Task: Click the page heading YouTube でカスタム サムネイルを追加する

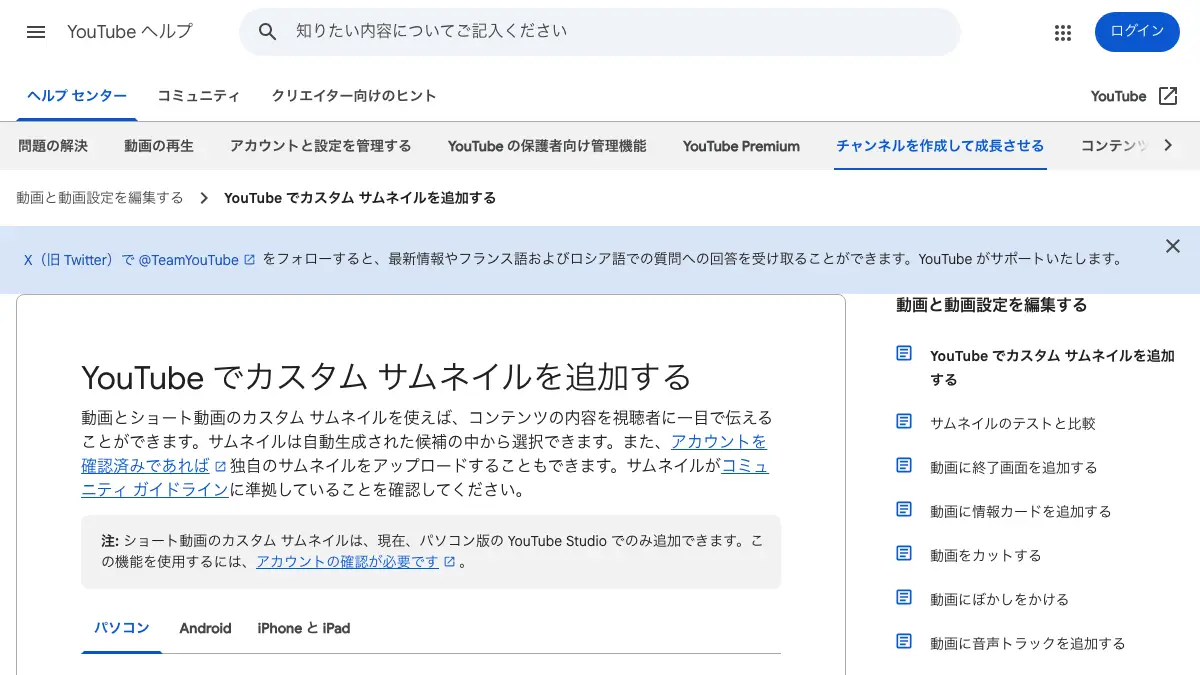Action: point(386,377)
